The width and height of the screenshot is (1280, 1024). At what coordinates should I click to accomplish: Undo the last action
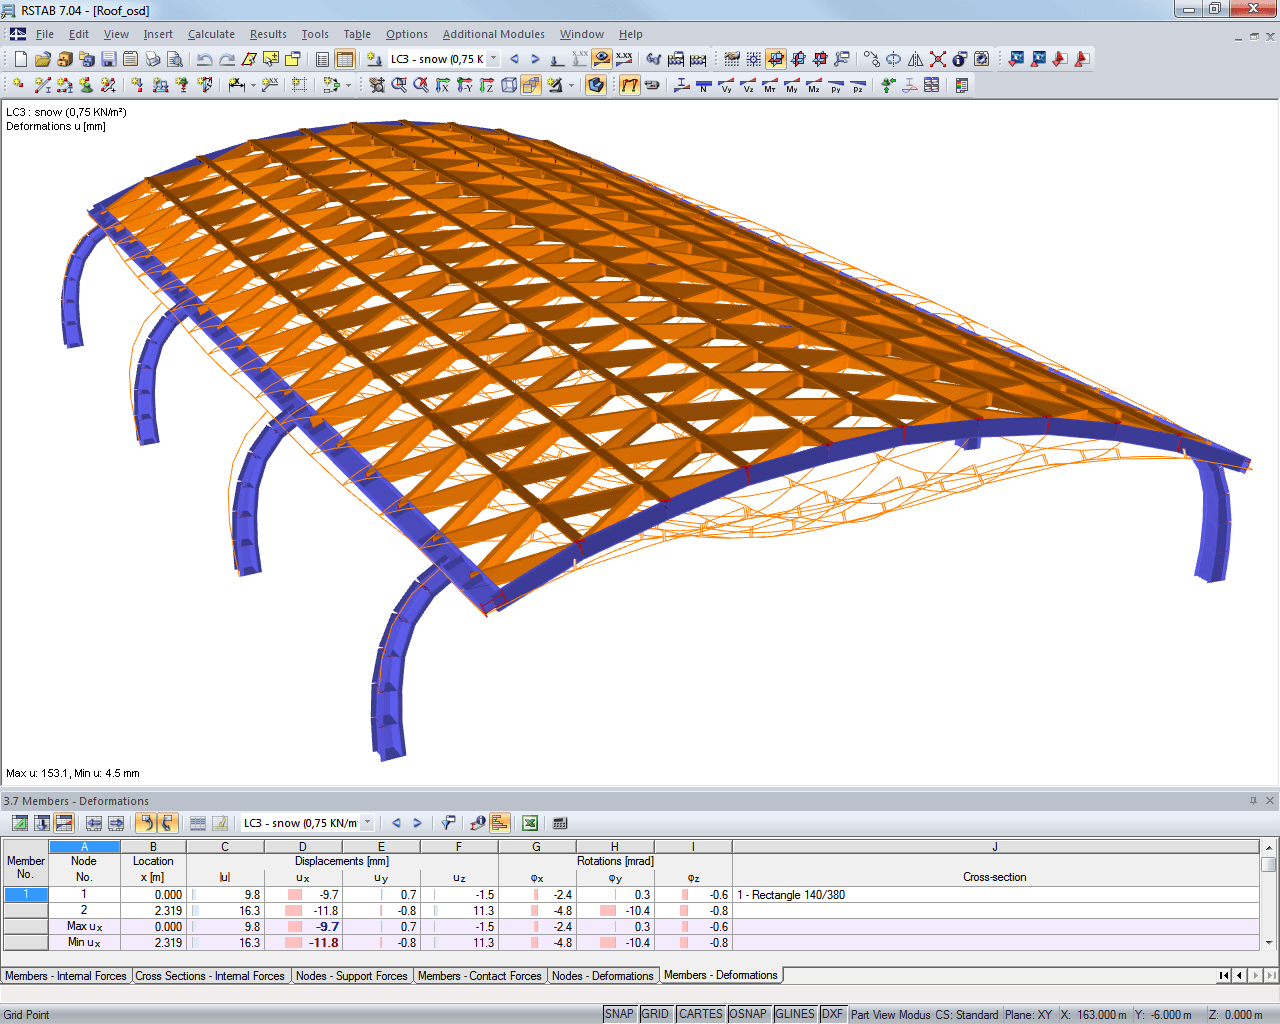(204, 59)
